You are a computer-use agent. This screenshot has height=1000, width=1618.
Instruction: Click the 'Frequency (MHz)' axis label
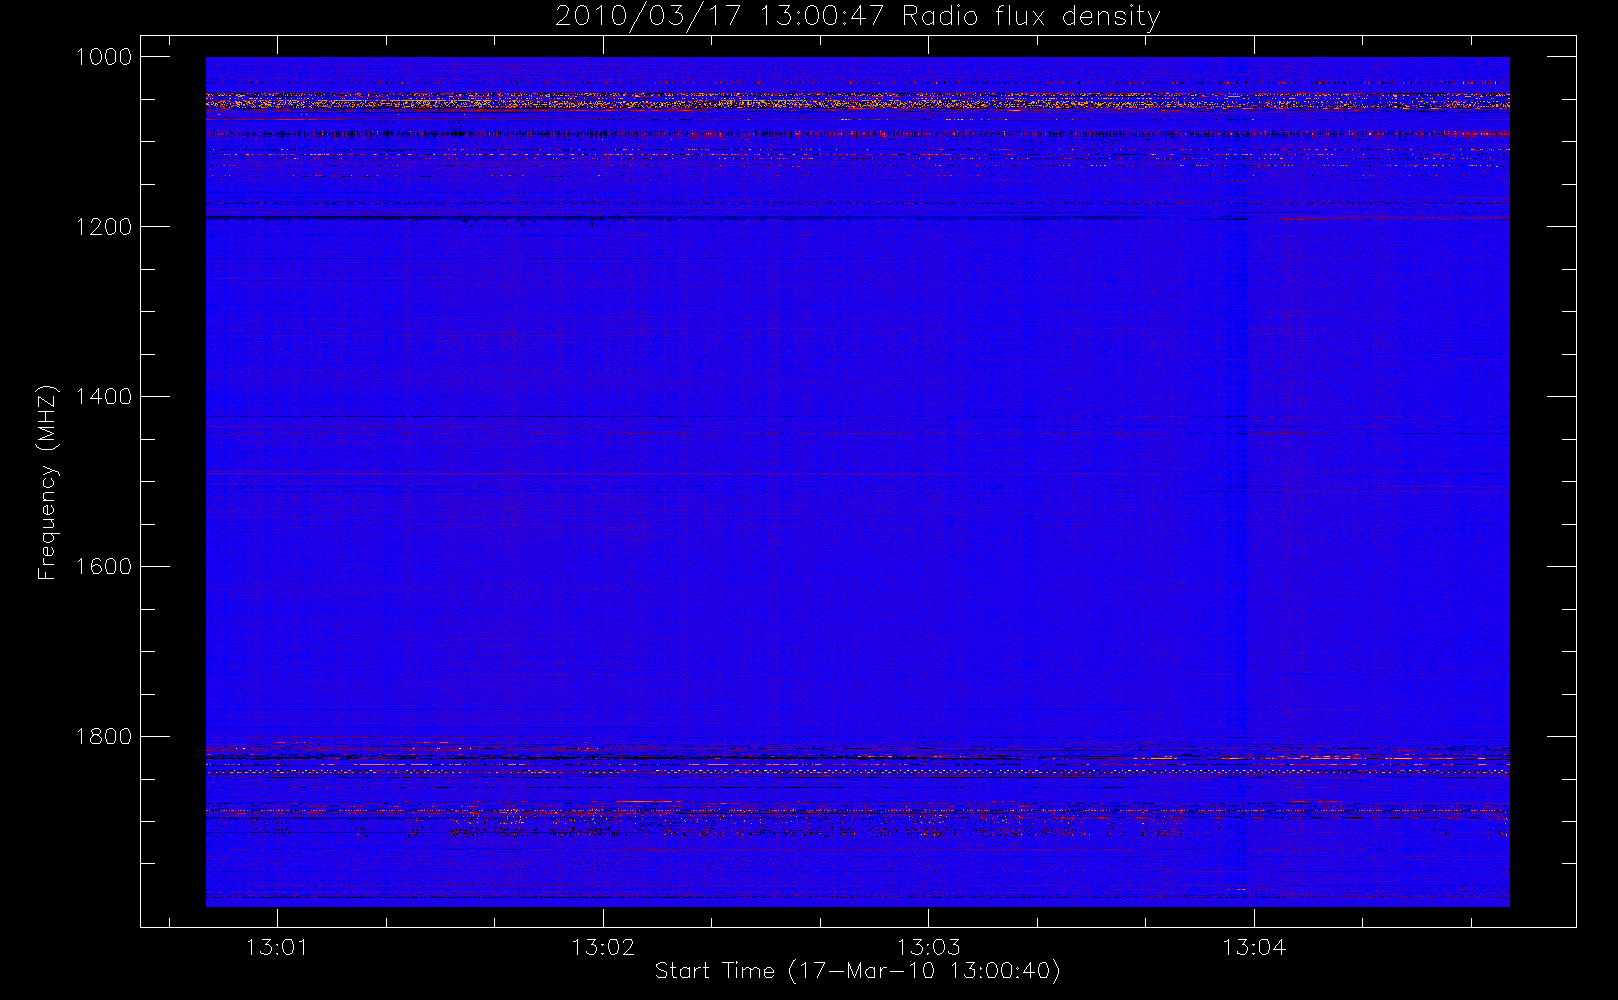tap(46, 482)
